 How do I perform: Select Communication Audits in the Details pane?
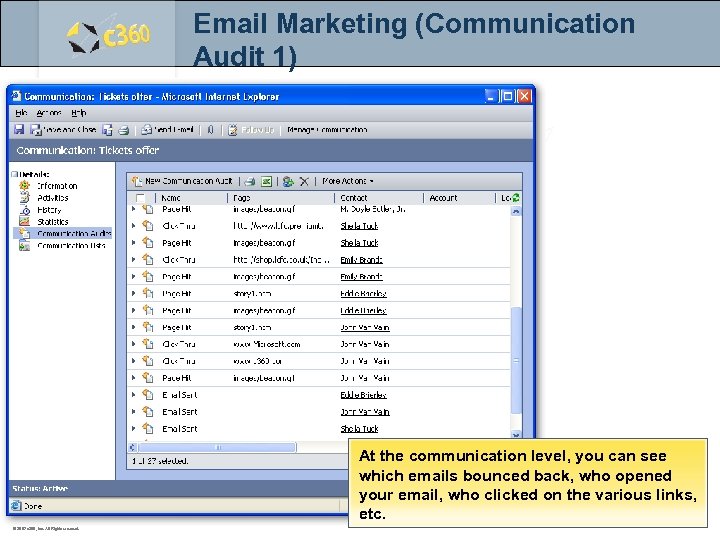(74, 234)
